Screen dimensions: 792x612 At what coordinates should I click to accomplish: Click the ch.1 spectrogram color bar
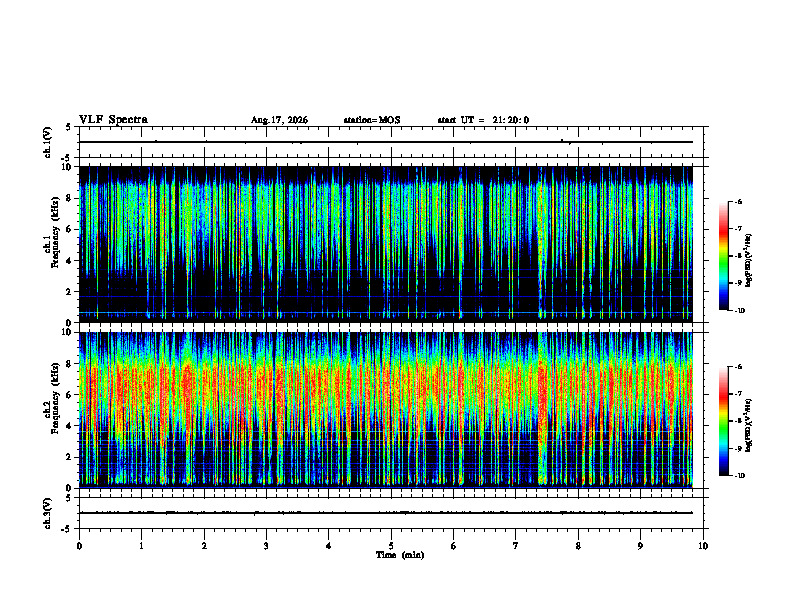(723, 256)
